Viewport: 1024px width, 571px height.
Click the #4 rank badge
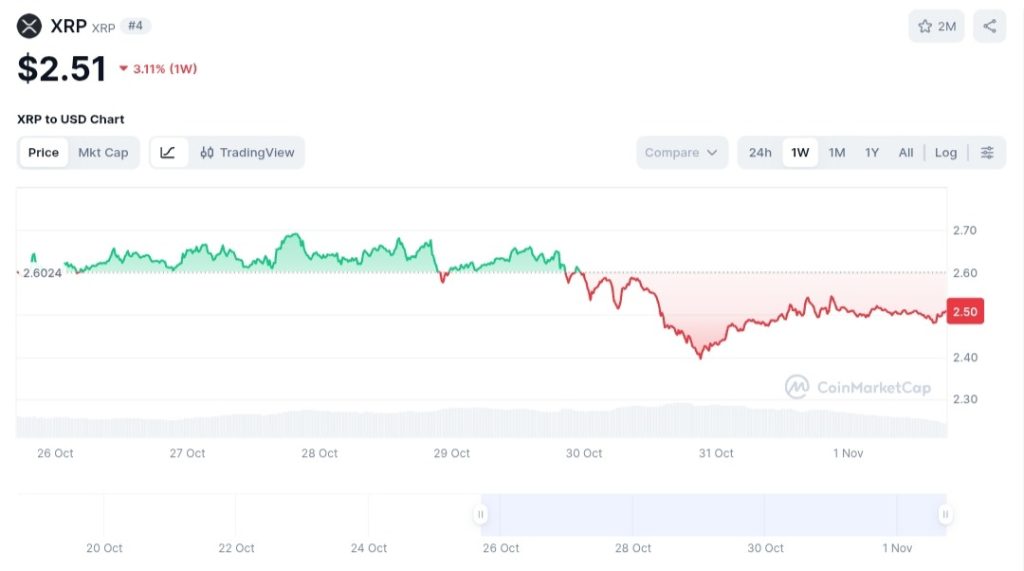click(136, 26)
